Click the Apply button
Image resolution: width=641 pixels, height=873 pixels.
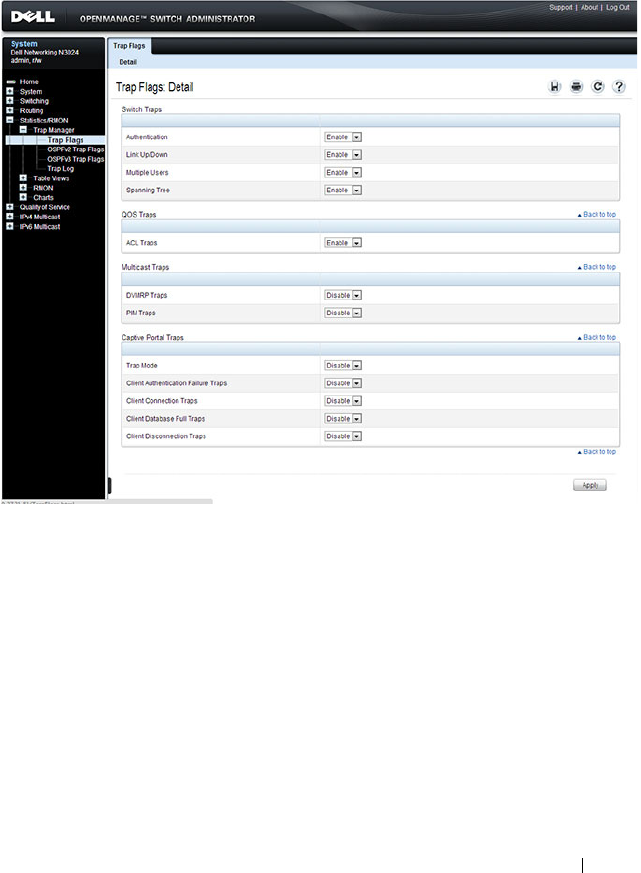click(590, 485)
